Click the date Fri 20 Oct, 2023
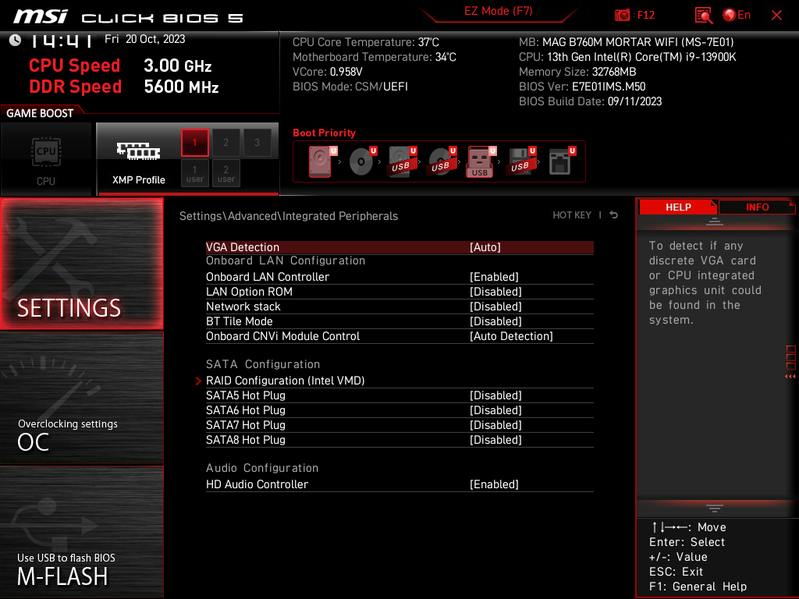Screen dimensions: 799x599 tap(145, 39)
